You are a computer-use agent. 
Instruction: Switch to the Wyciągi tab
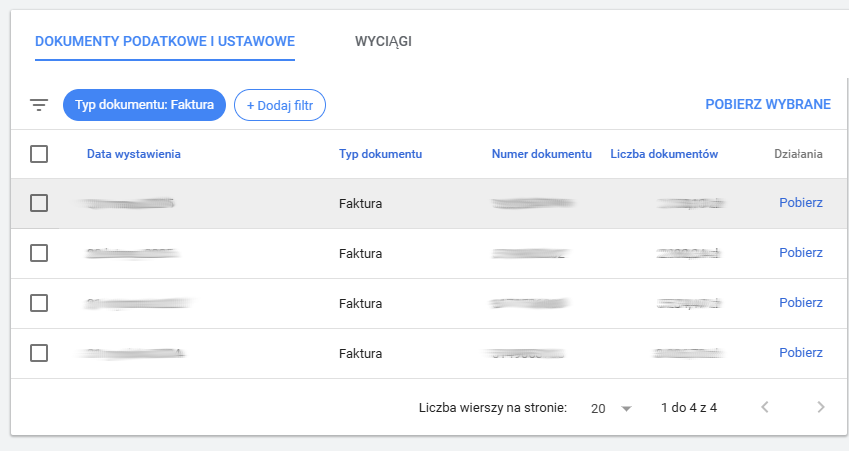coord(383,42)
